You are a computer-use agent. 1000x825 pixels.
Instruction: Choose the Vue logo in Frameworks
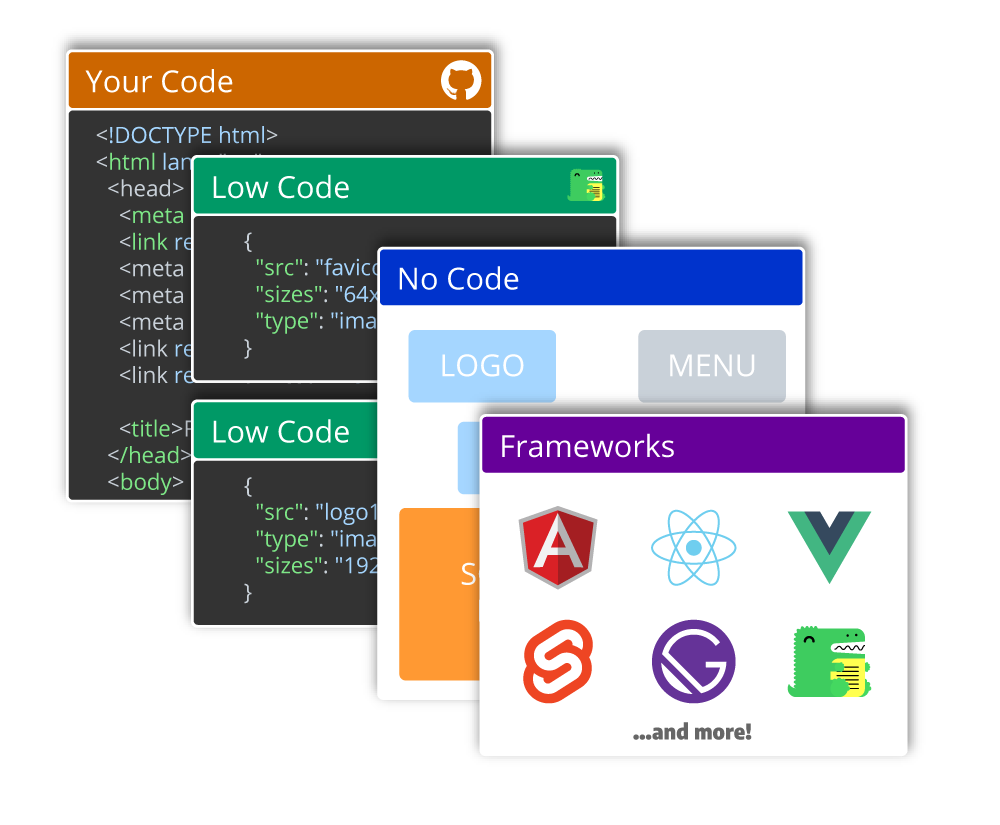click(x=829, y=547)
